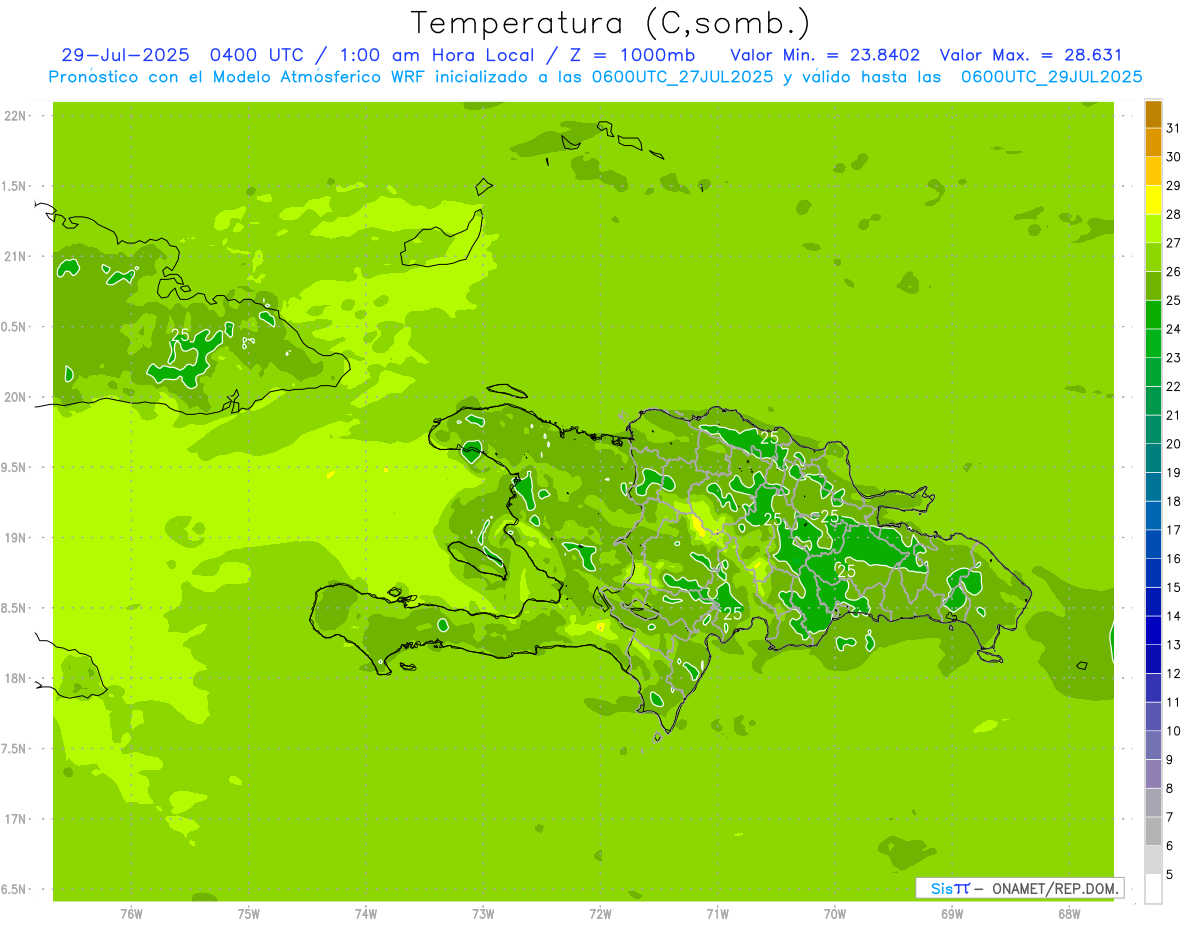Click the yellow hot spot in central Hispaniola
Viewport: 1200px width, 927px height.
(x=699, y=526)
